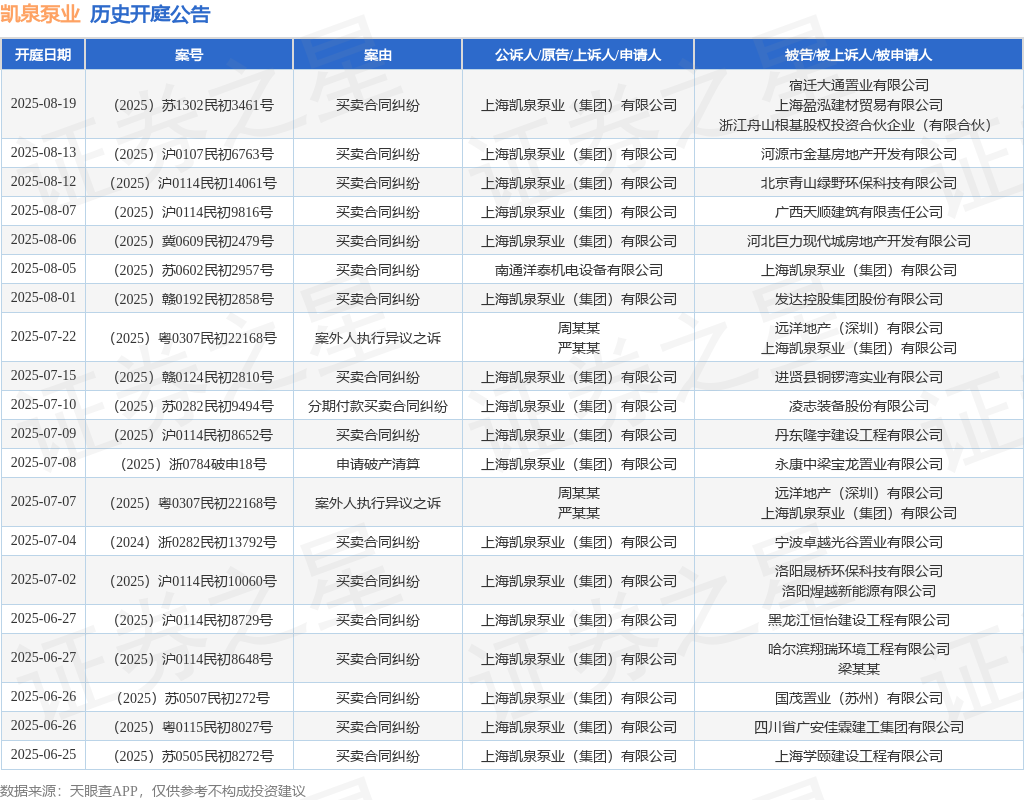Select case number (2025)粤0115民初8027号
This screenshot has height=800, width=1024.
(x=193, y=728)
